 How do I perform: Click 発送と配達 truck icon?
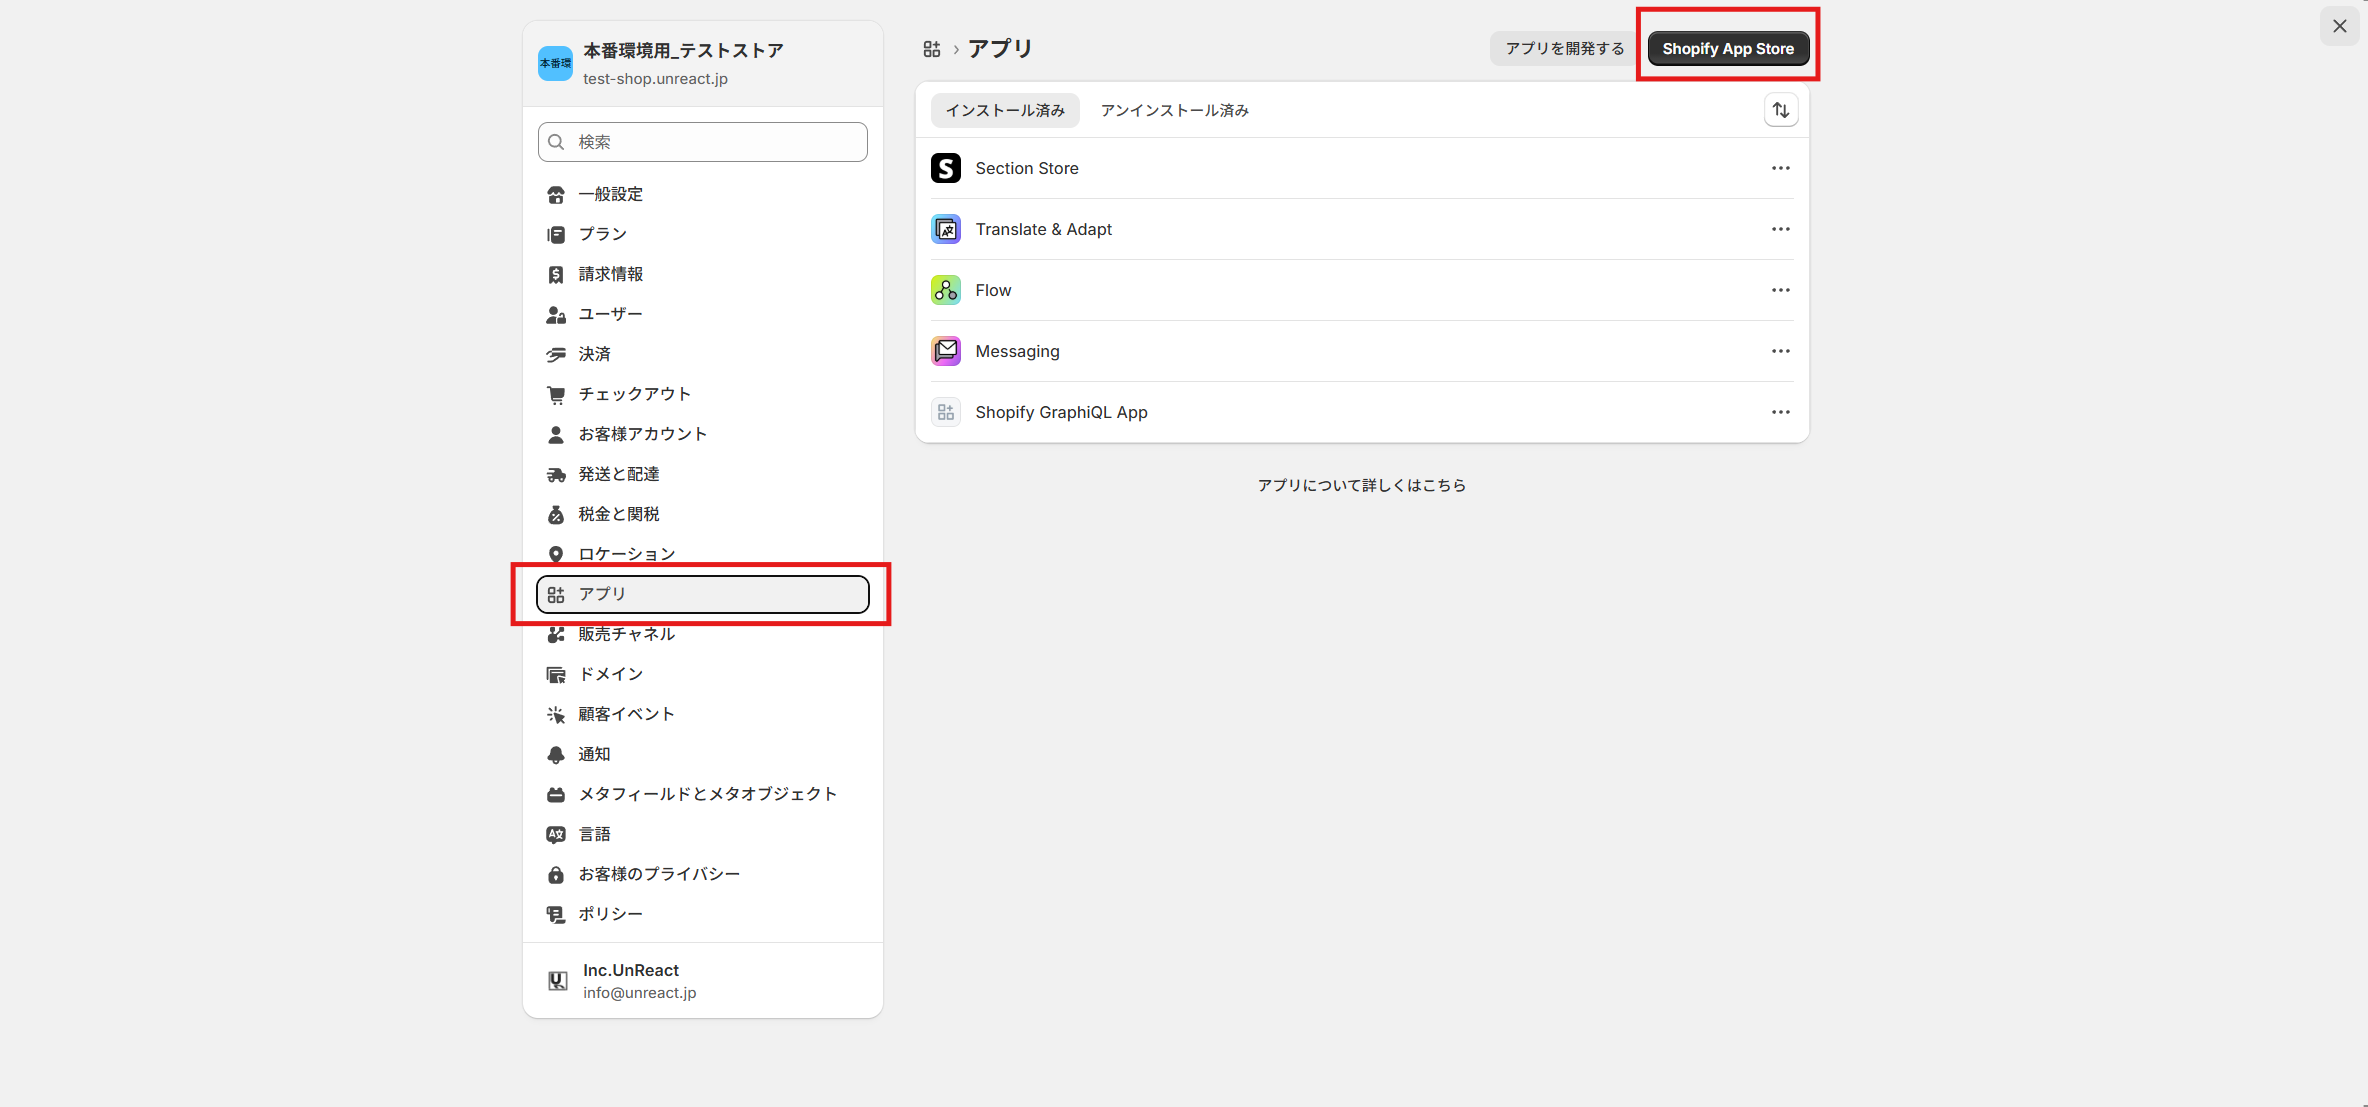[556, 474]
